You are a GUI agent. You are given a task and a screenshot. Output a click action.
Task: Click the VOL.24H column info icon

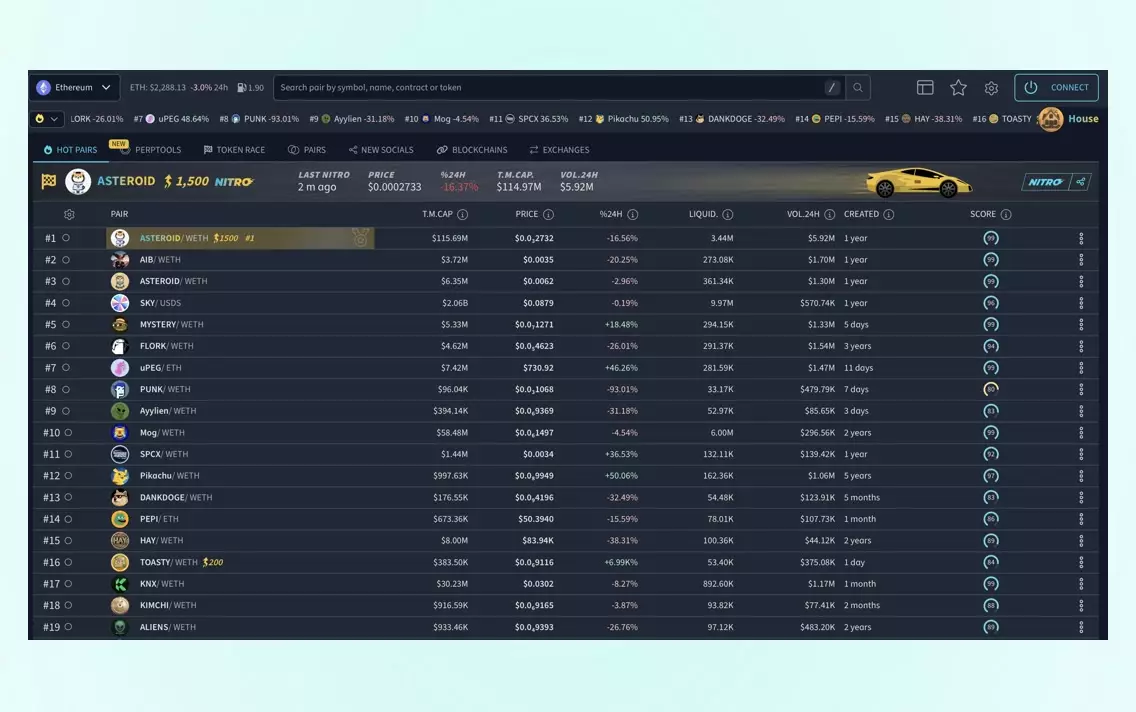(830, 214)
